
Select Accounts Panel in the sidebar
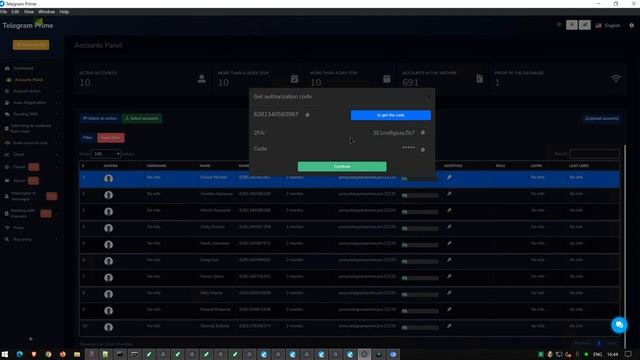pyautogui.click(x=29, y=80)
